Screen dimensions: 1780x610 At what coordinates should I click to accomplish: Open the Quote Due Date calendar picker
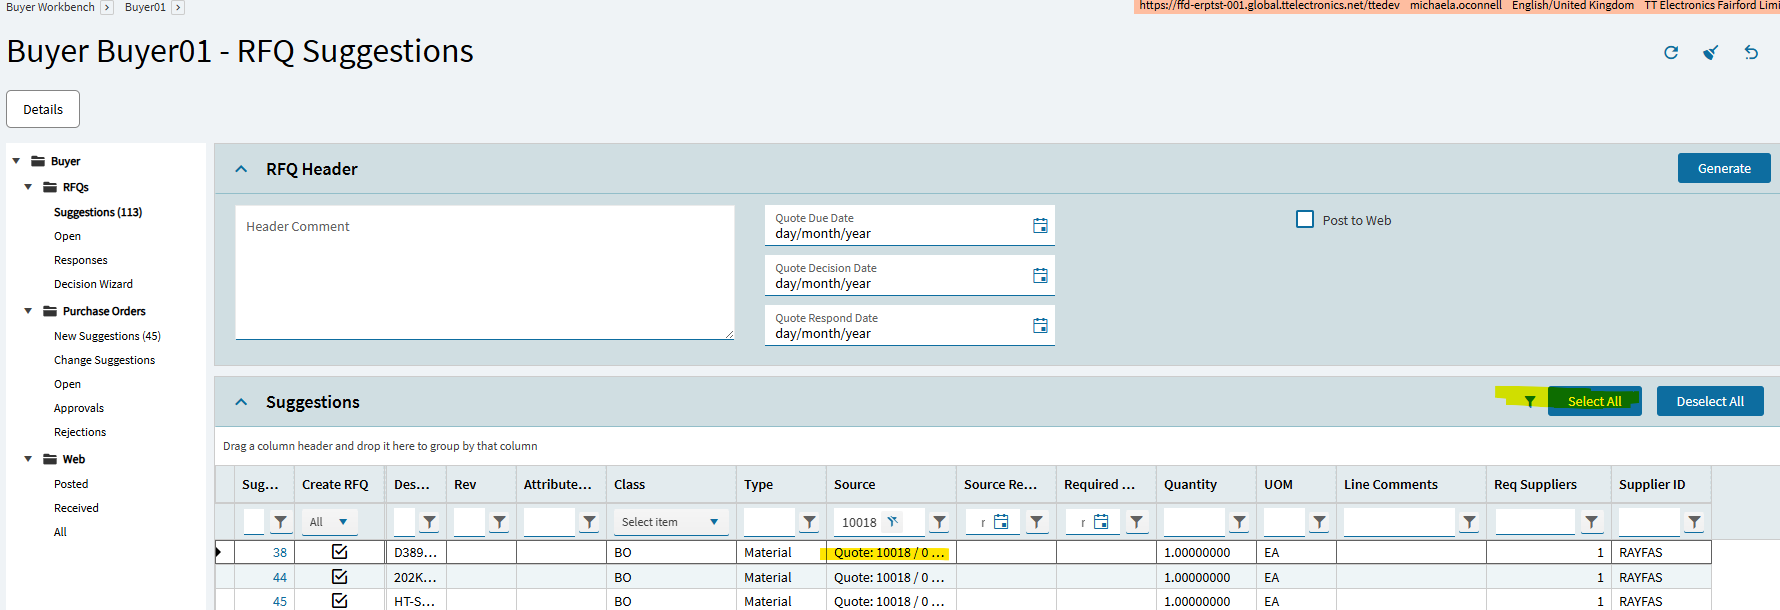(x=1040, y=226)
